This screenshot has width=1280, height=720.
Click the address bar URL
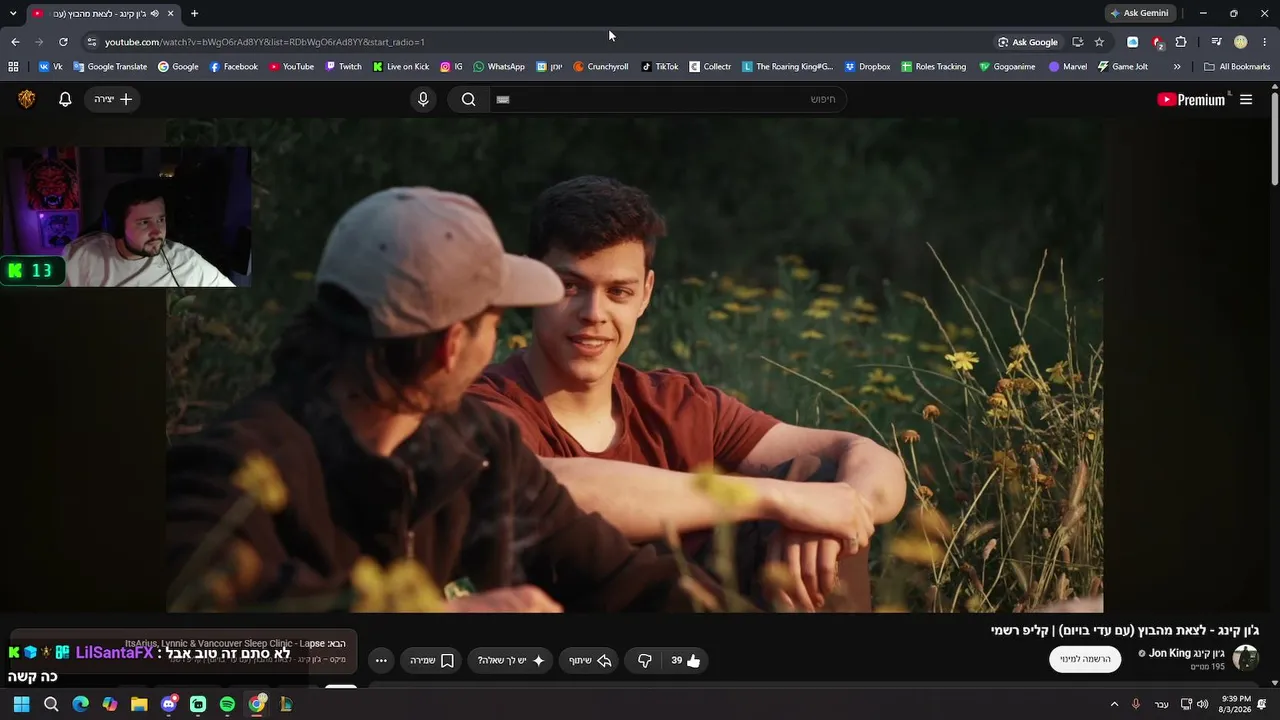[265, 42]
